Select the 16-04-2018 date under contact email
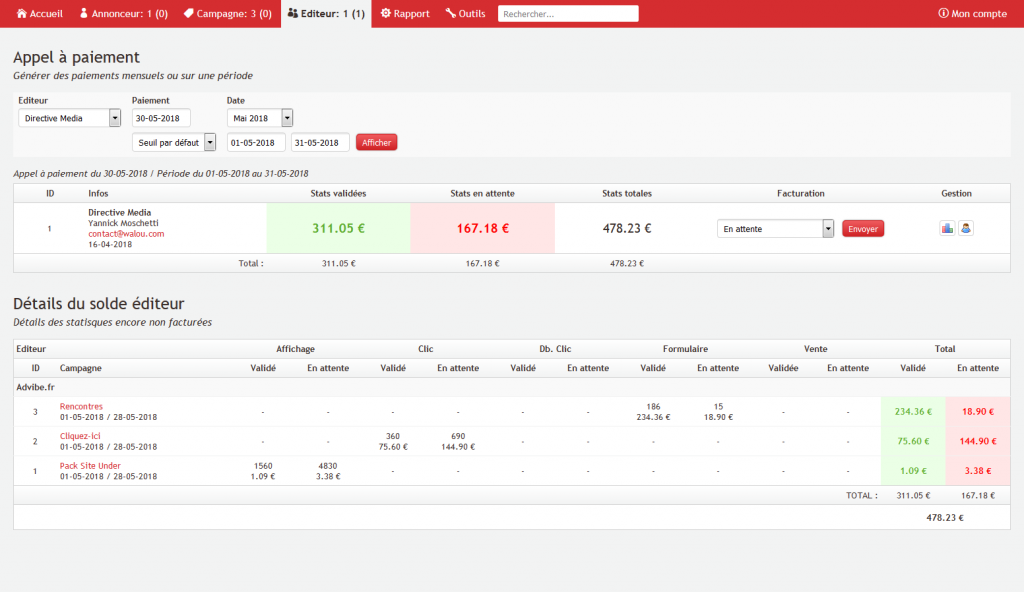The width and height of the screenshot is (1024, 592). (110, 244)
